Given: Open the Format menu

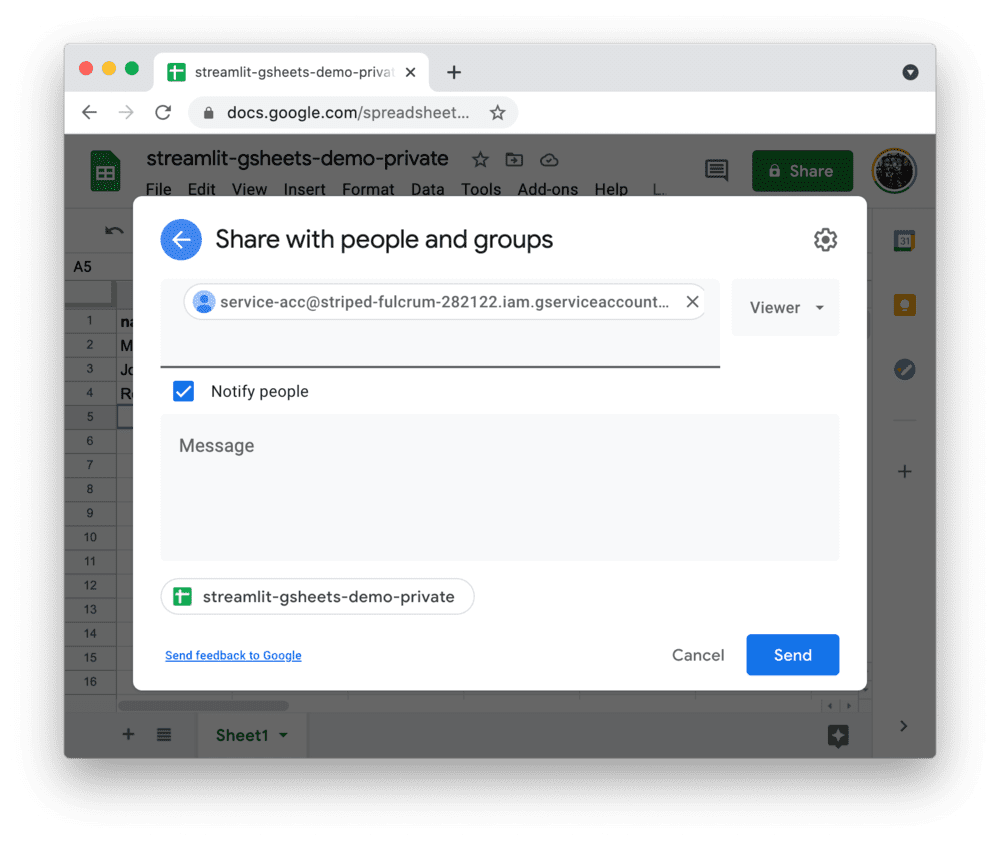Looking at the screenshot, I should (x=368, y=189).
